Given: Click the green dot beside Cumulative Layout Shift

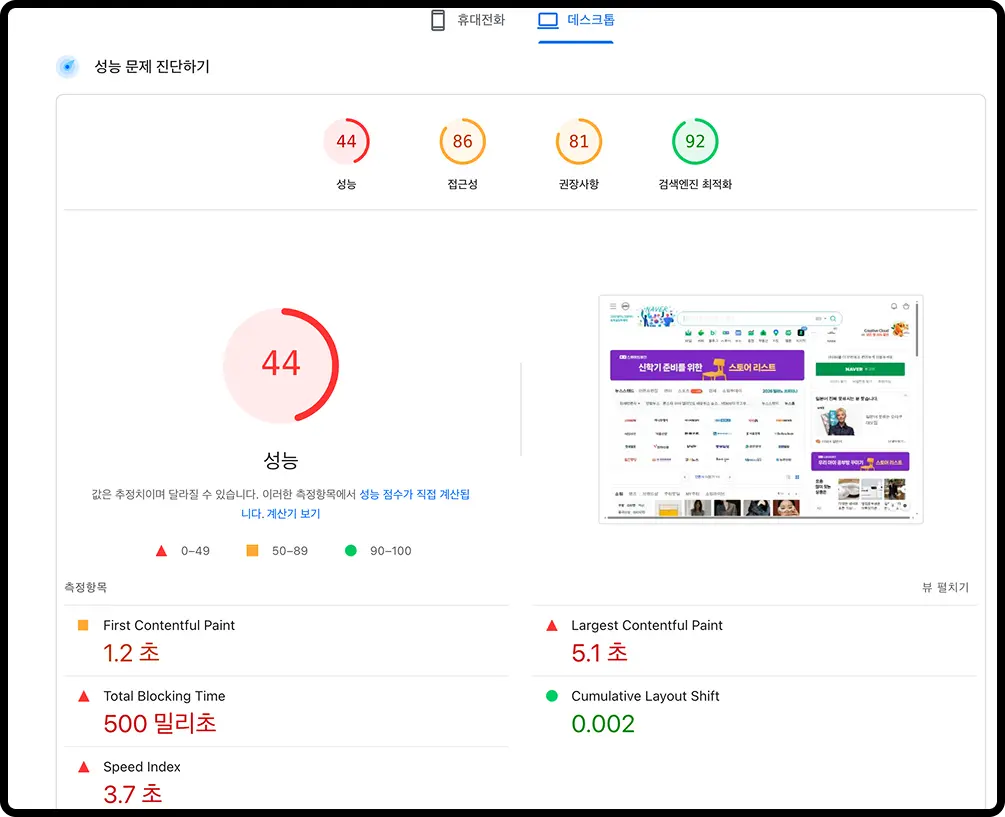Looking at the screenshot, I should pos(551,696).
